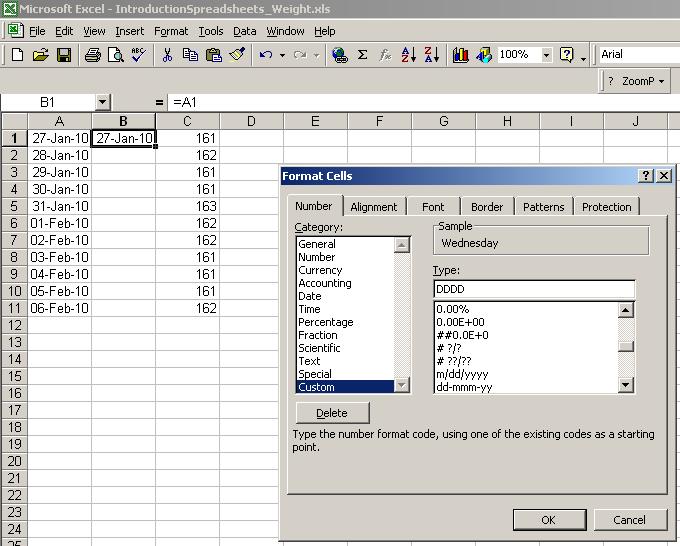Image resolution: width=680 pixels, height=546 pixels.
Task: Switch to the Alignment tab
Action: (x=373, y=207)
